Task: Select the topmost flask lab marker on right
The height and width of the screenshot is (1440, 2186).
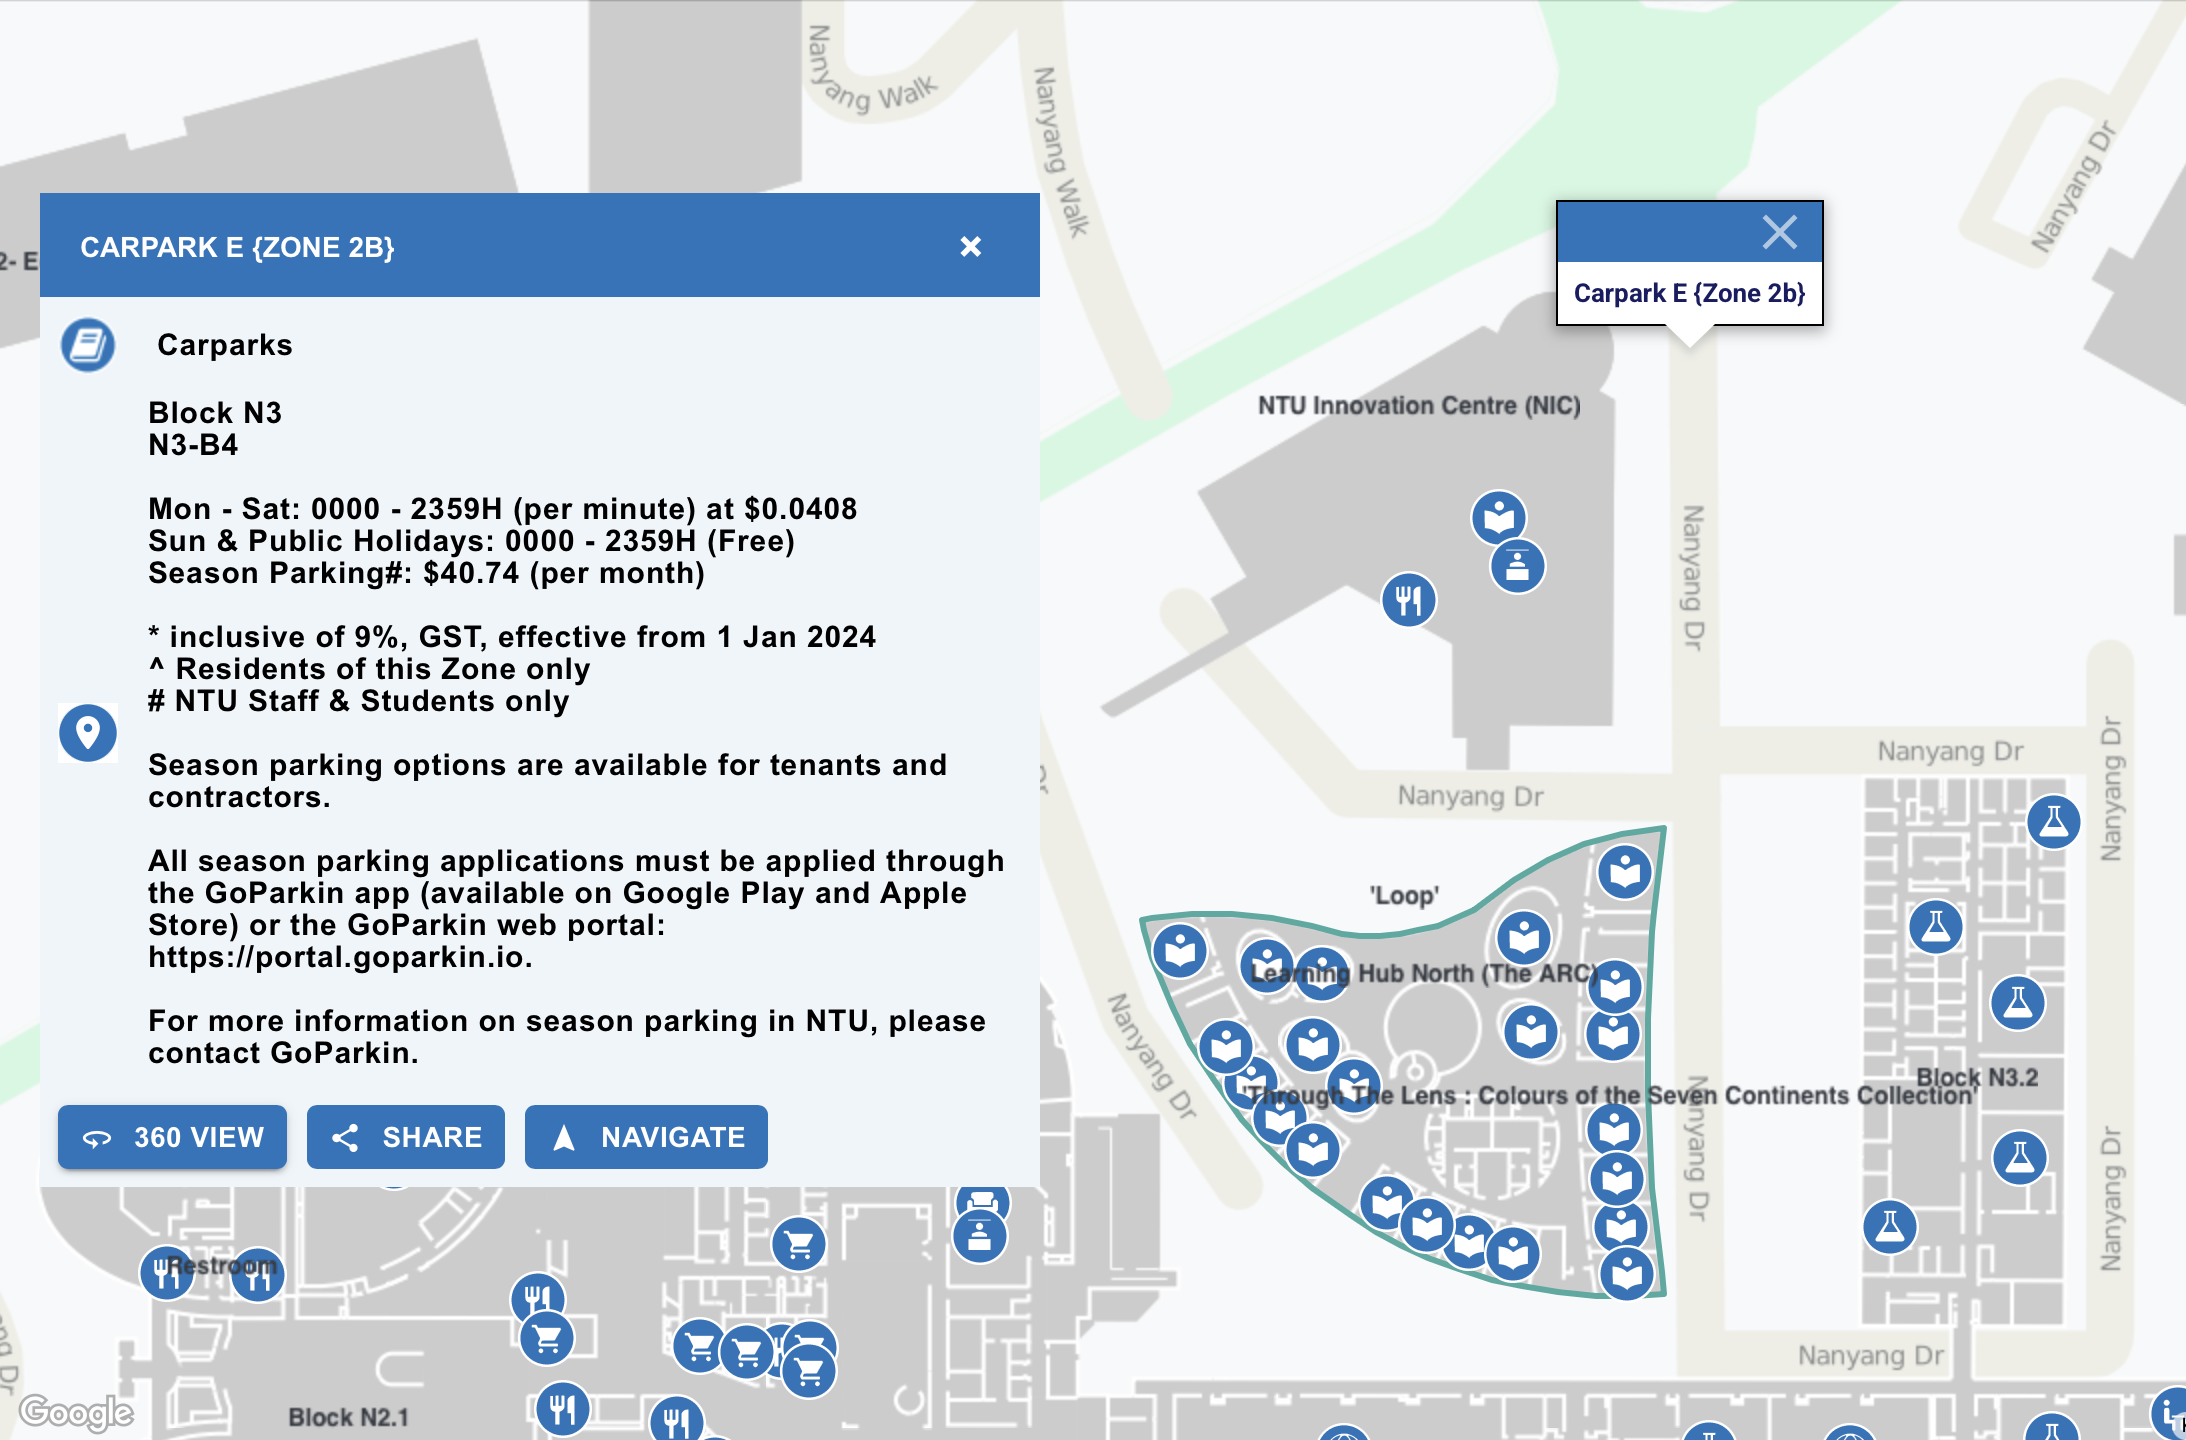Action: 2053,822
